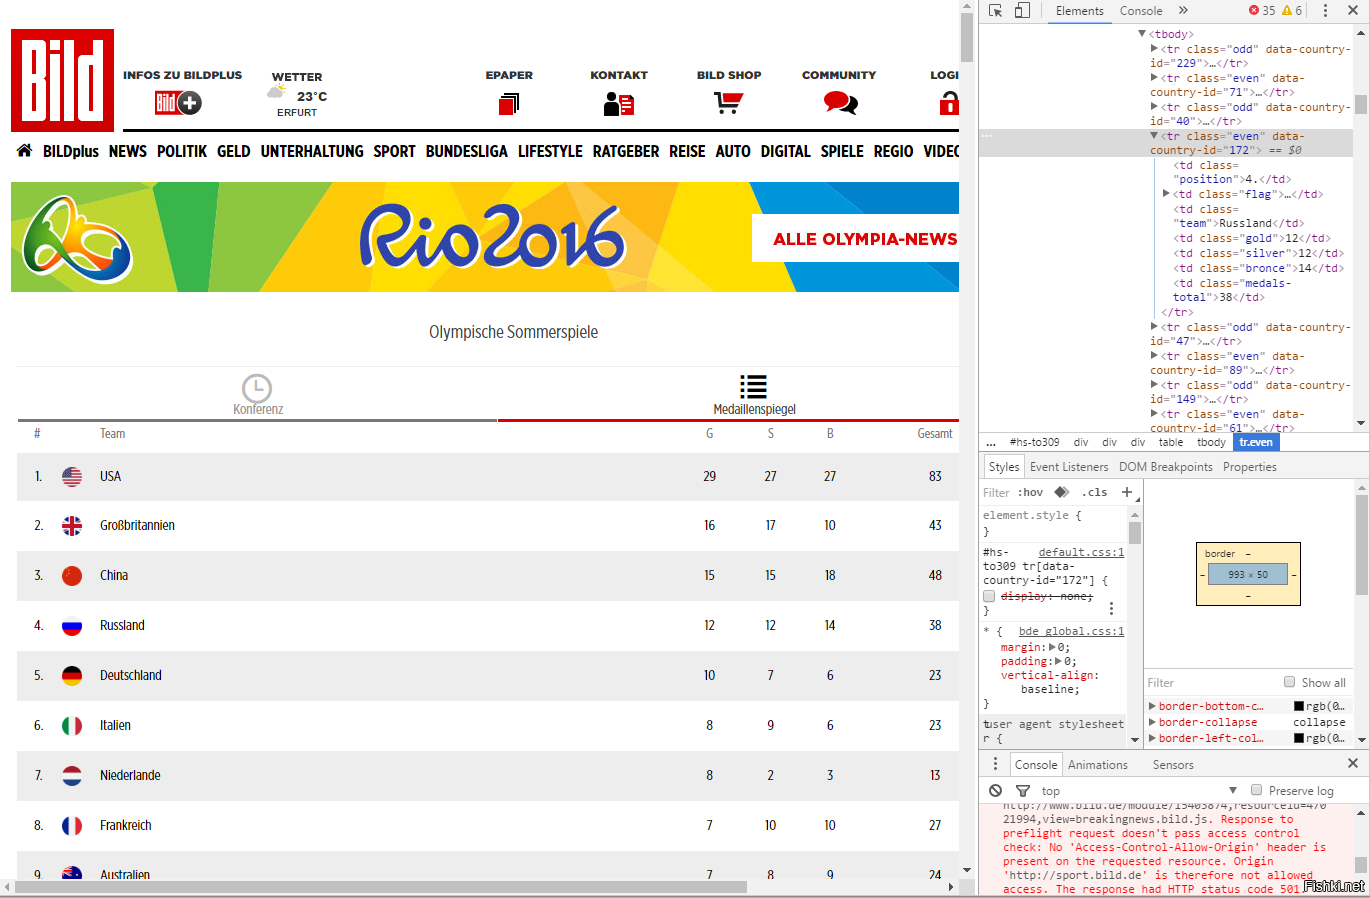Toggle element state diamond icon in Styles
Viewport: 1370px width, 898px height.
coord(1062,492)
